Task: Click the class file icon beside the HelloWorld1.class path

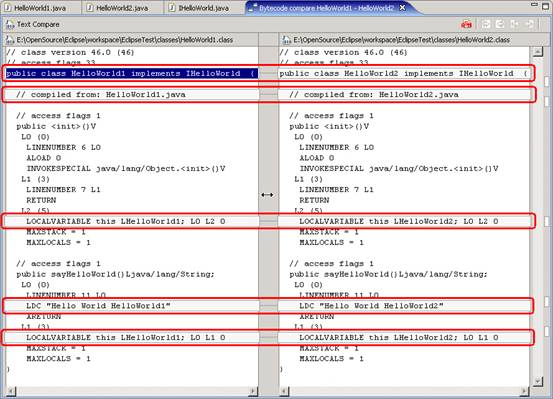Action: pyautogui.click(x=10, y=40)
